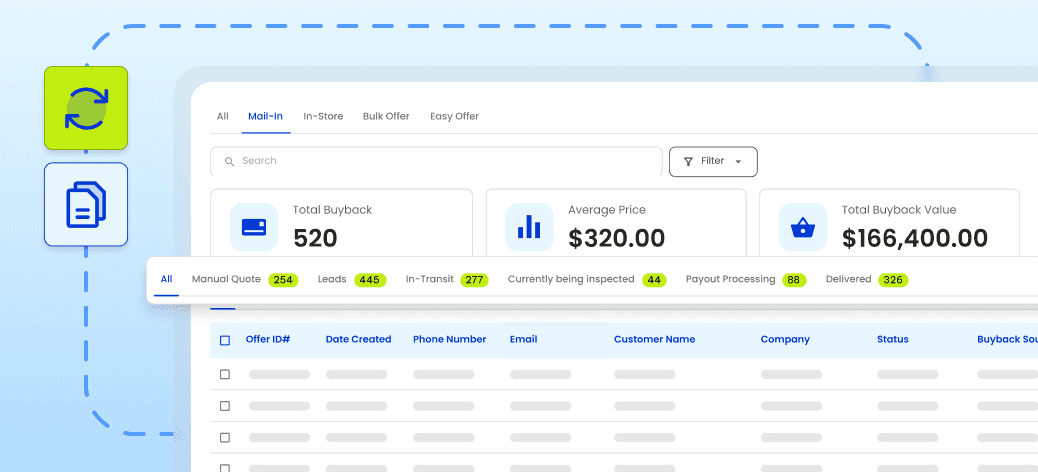The image size is (1038, 472).
Task: Check the second table row checkbox
Action: (x=225, y=406)
